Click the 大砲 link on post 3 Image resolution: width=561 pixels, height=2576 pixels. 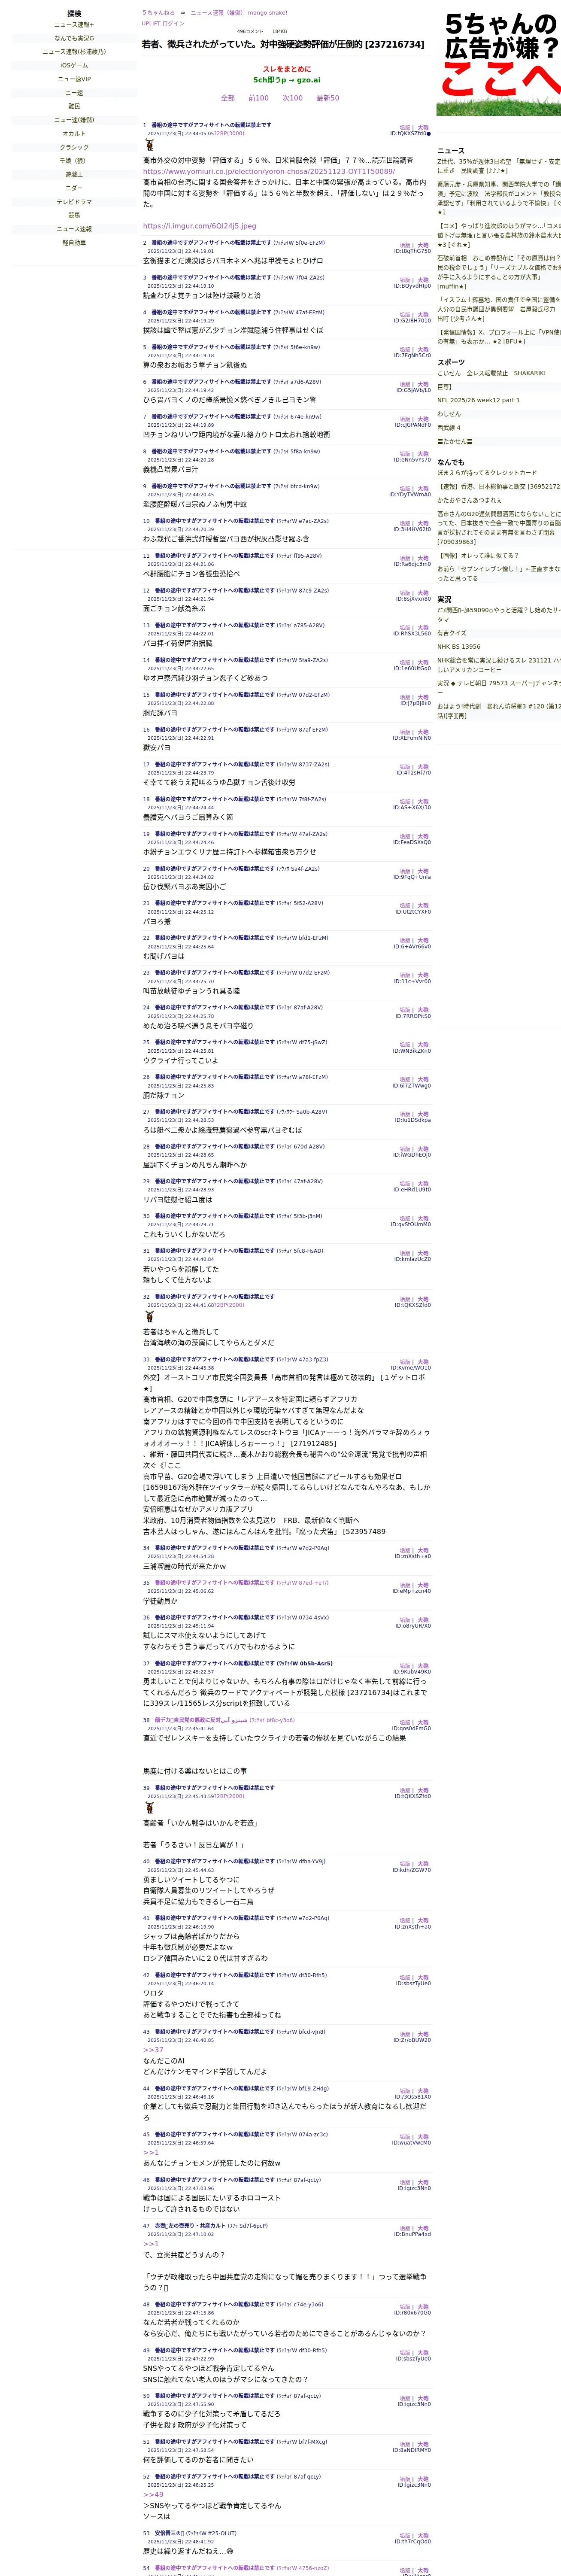(x=423, y=280)
